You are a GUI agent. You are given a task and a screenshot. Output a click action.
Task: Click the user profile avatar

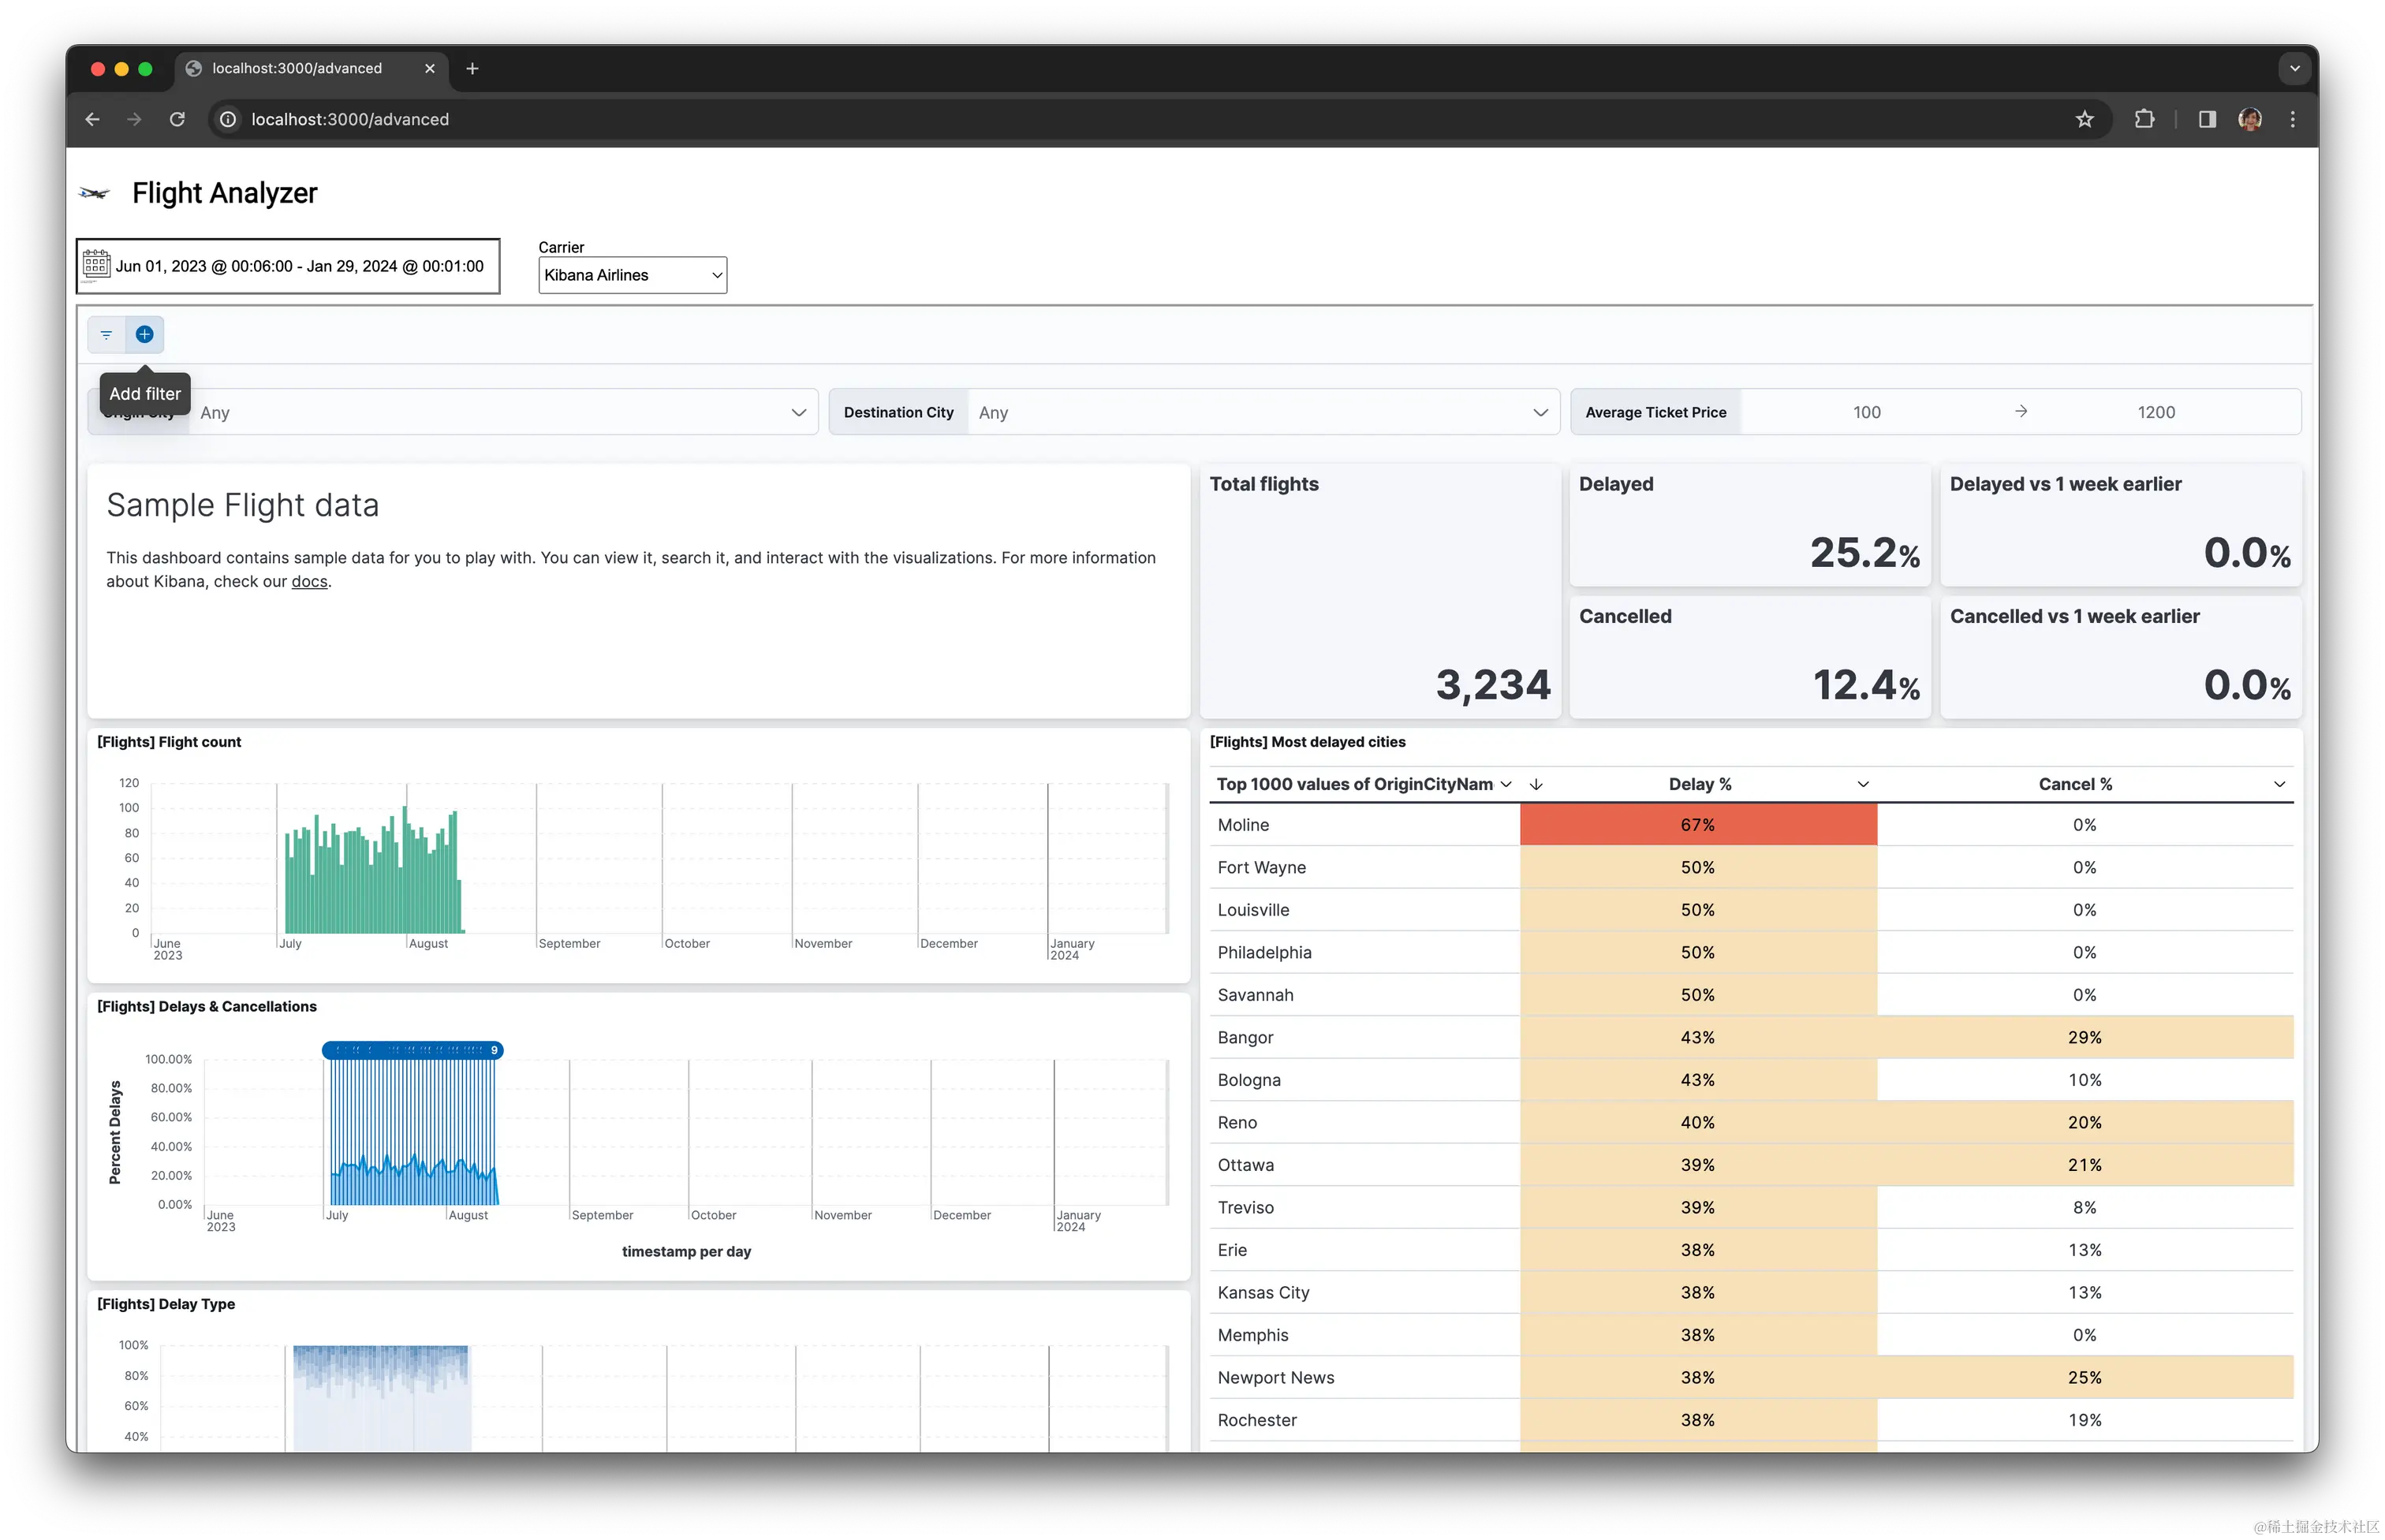point(2250,119)
